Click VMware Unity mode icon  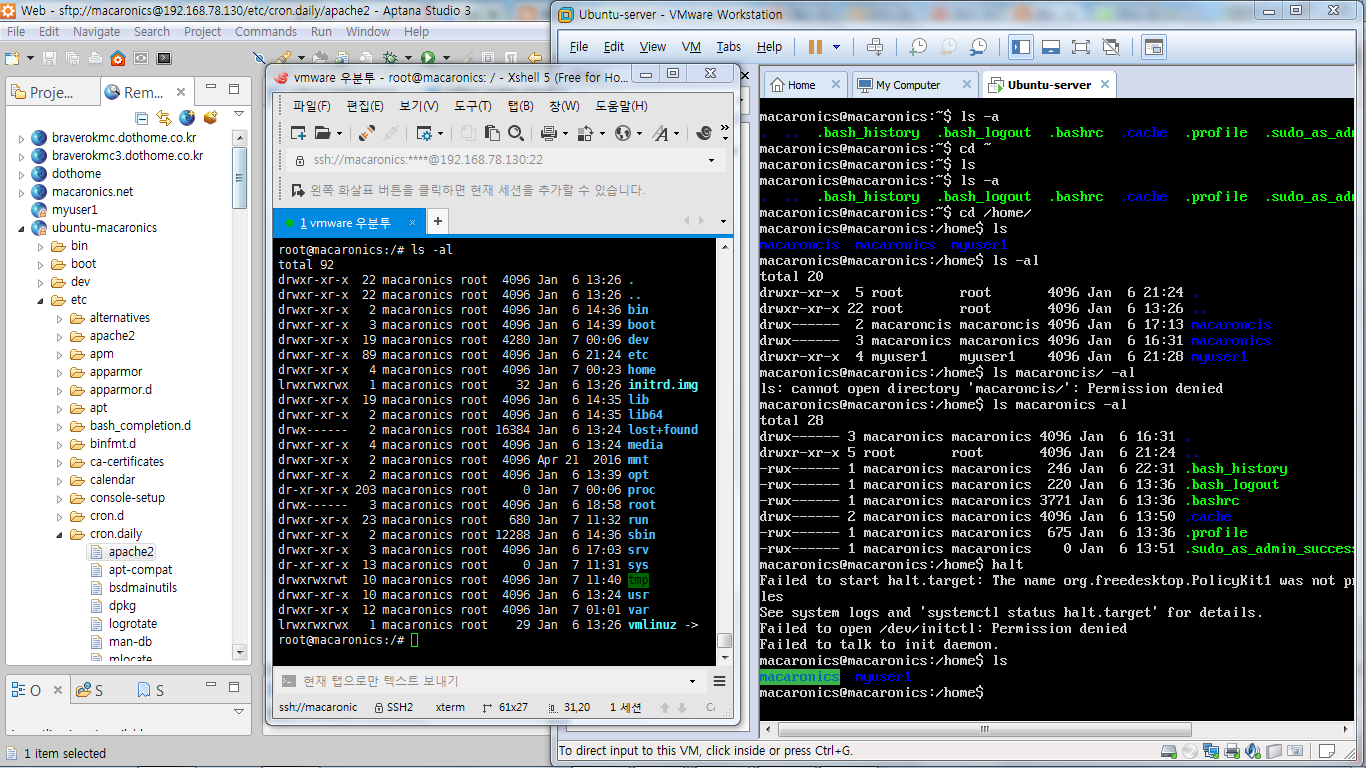click(x=1111, y=47)
